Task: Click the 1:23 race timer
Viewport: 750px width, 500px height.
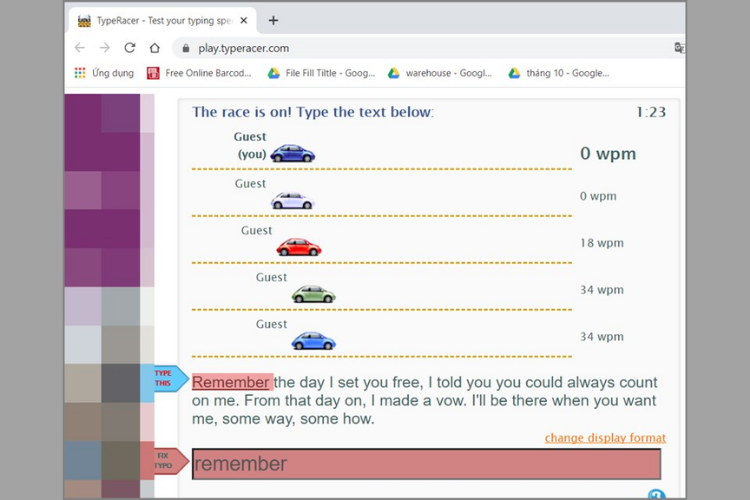Action: tap(651, 112)
